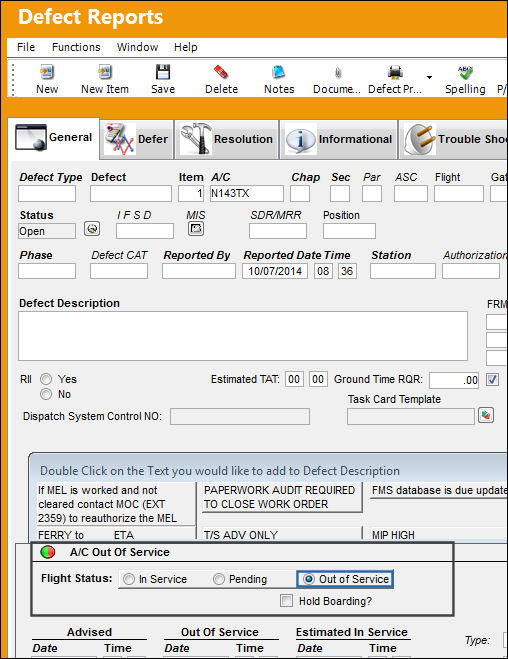Viewport: 508px width, 659px height.
Task: Click the Authorization field
Action: pos(471,271)
